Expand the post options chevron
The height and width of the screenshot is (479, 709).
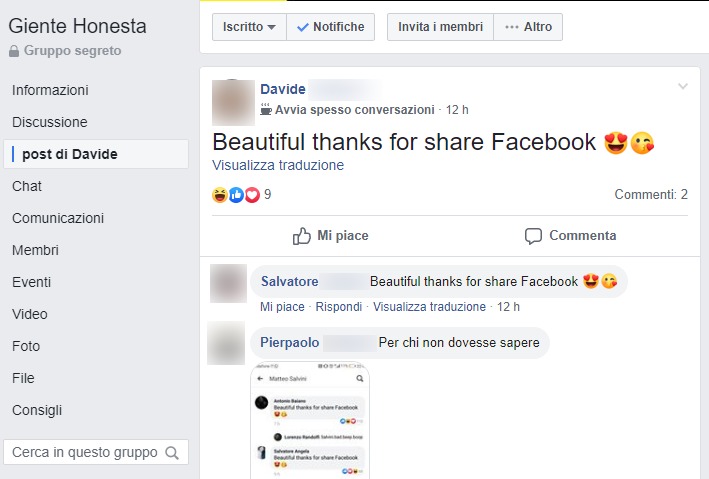pos(683,86)
